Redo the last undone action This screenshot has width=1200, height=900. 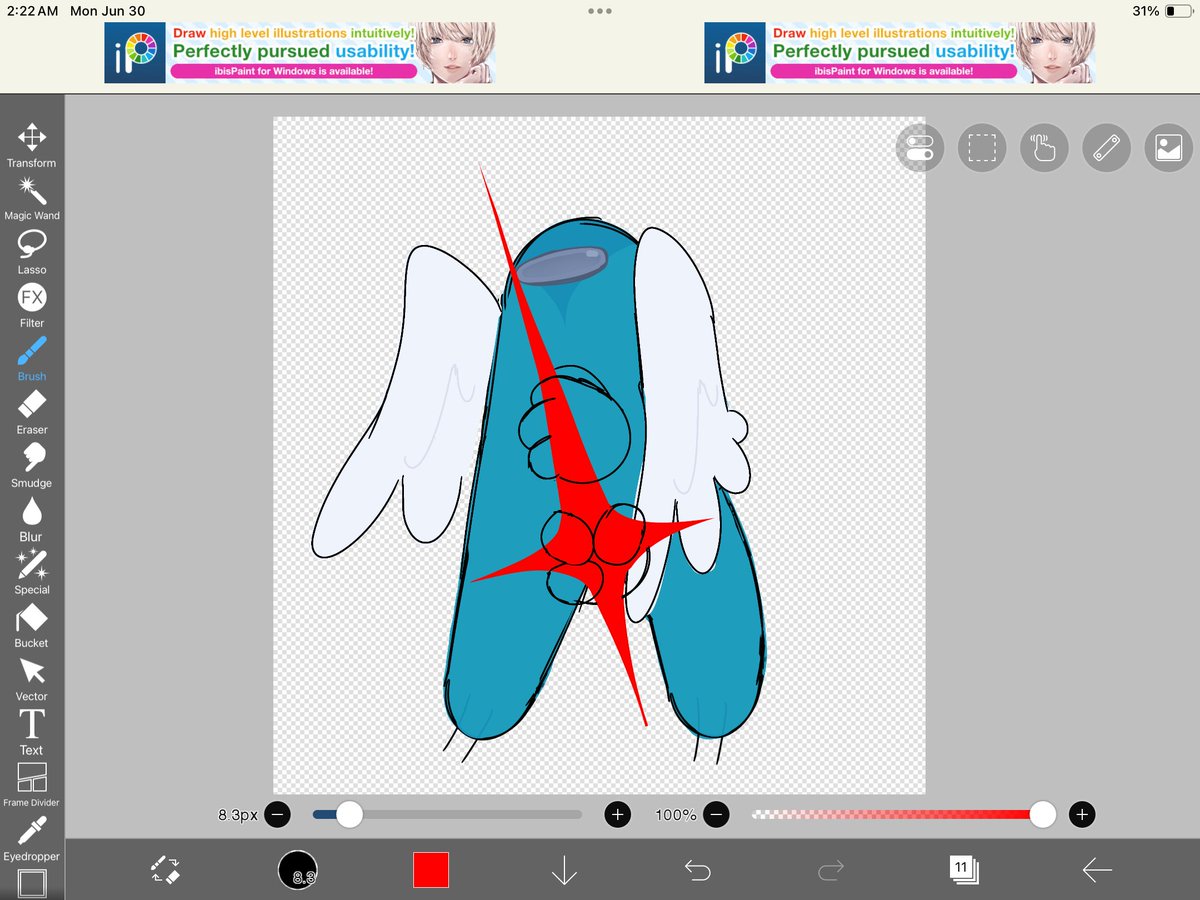point(830,870)
